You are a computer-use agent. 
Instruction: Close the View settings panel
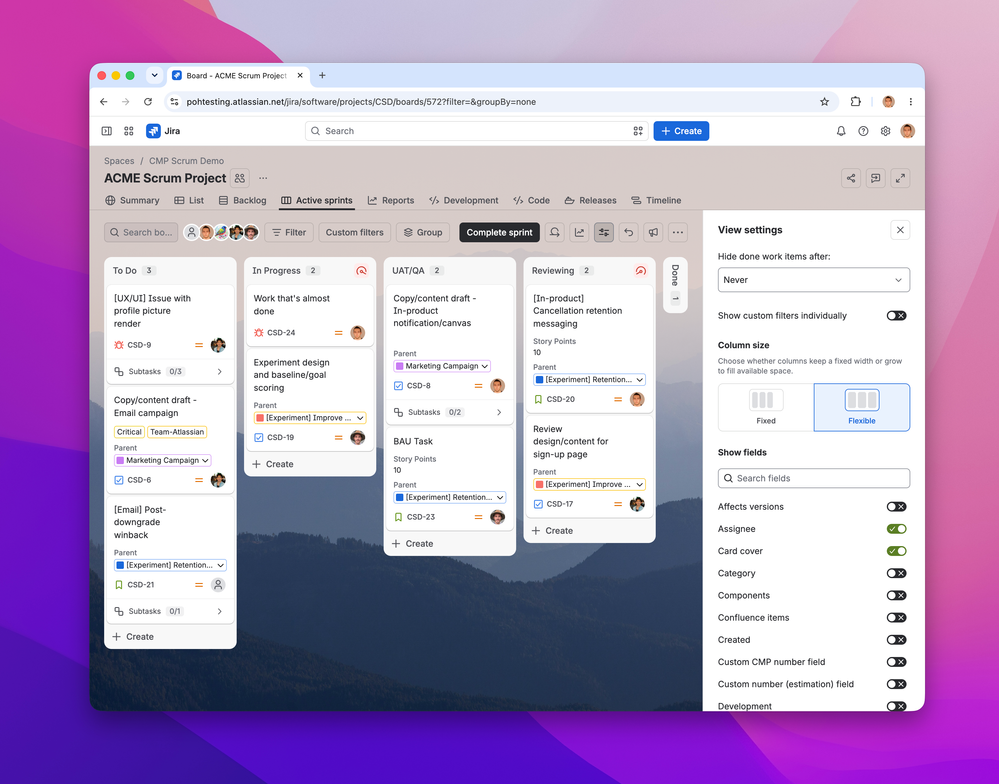coord(900,230)
